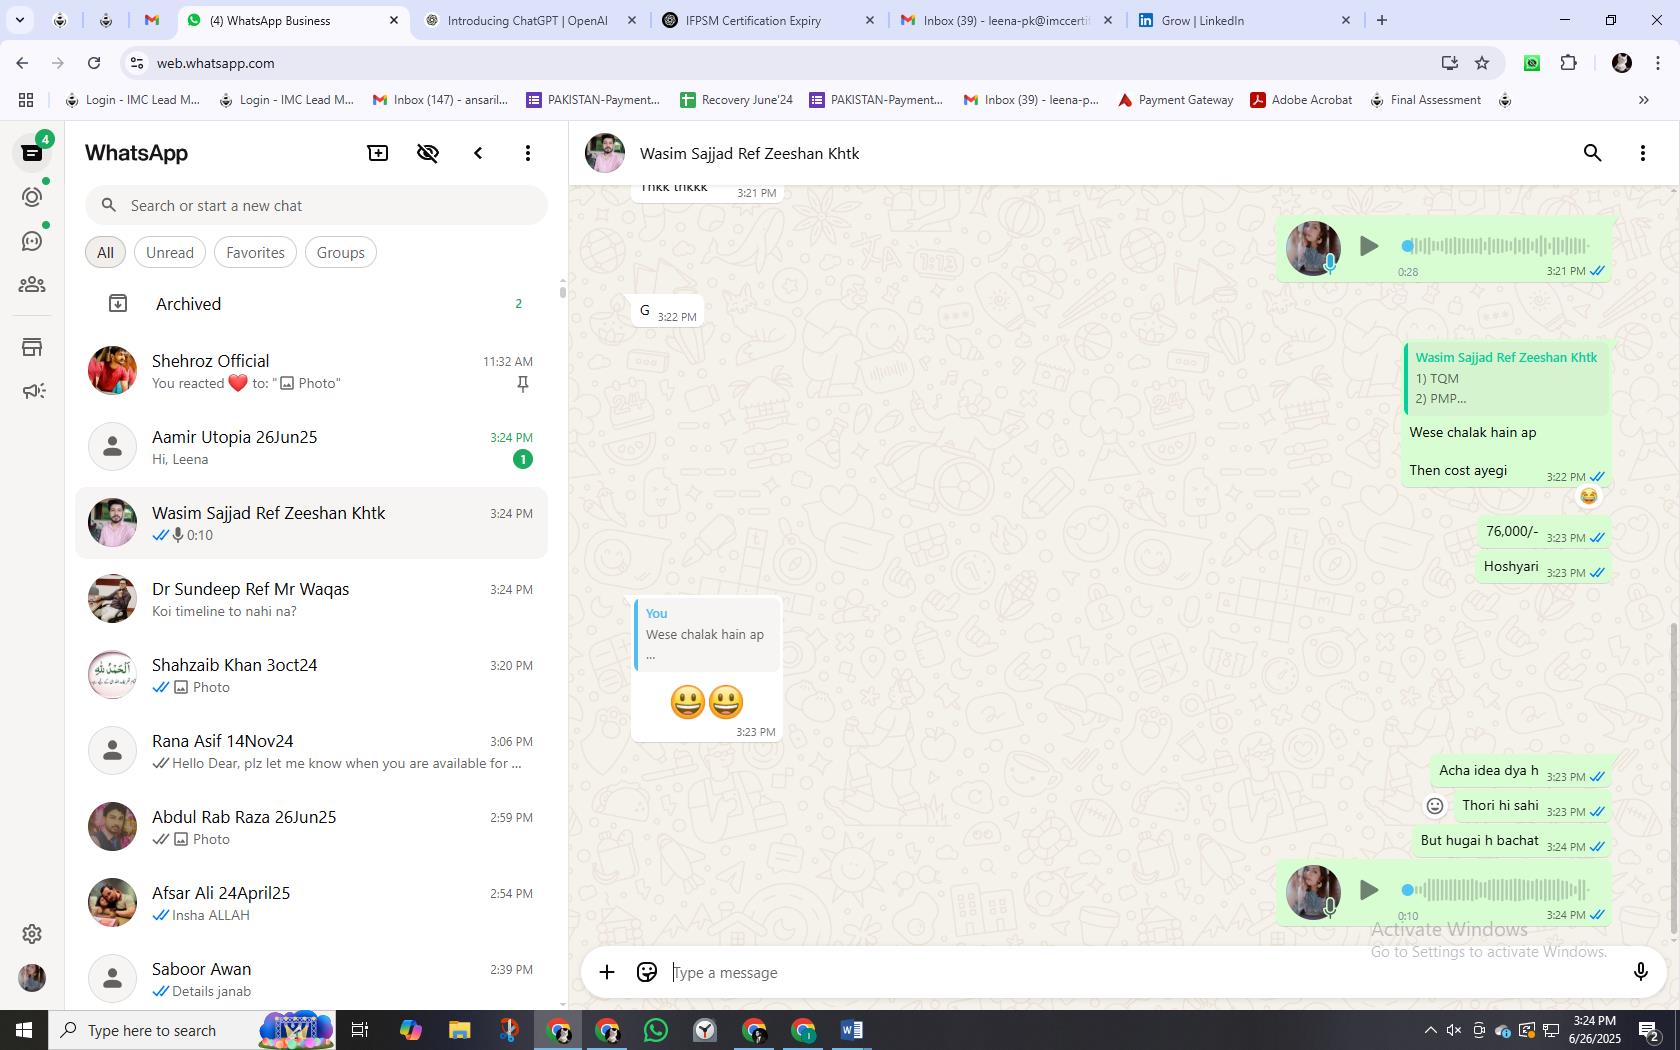This screenshot has height=1050, width=1680.
Task: Open the Advertise megaphone icon in sidebar
Action: tap(32, 391)
